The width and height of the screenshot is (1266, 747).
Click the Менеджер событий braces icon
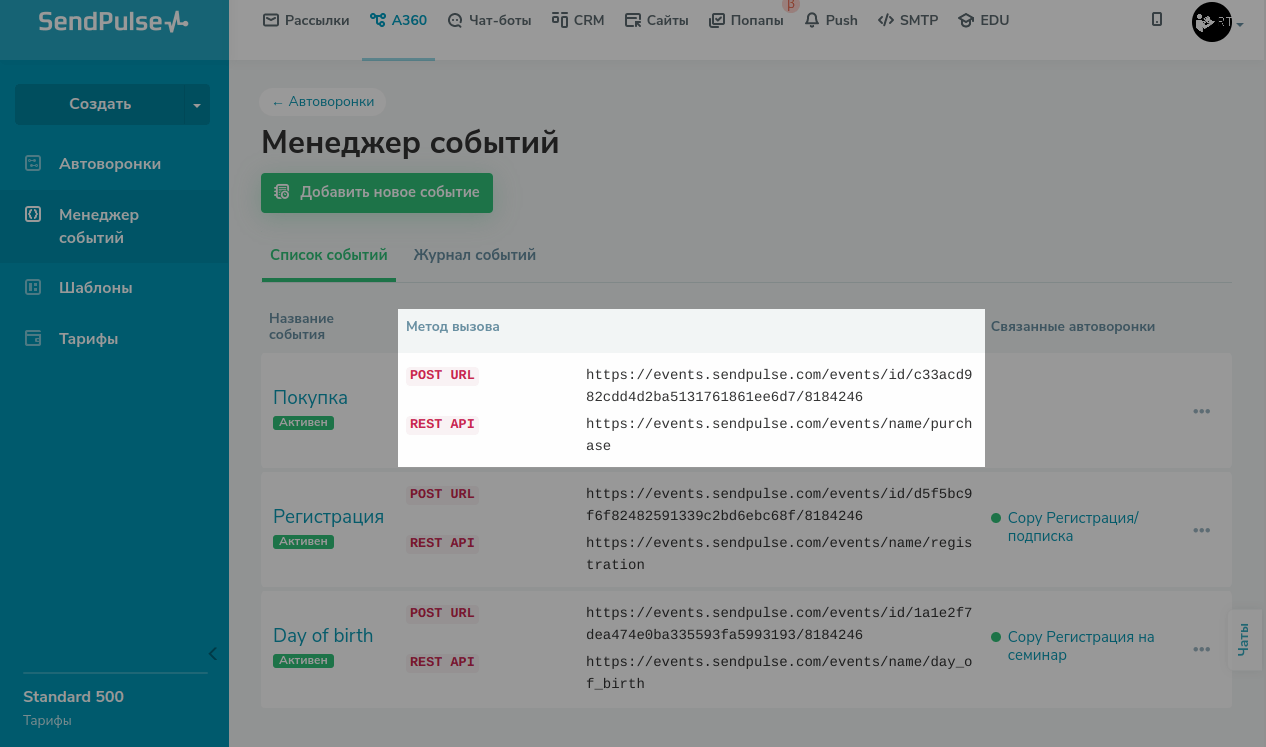point(33,214)
